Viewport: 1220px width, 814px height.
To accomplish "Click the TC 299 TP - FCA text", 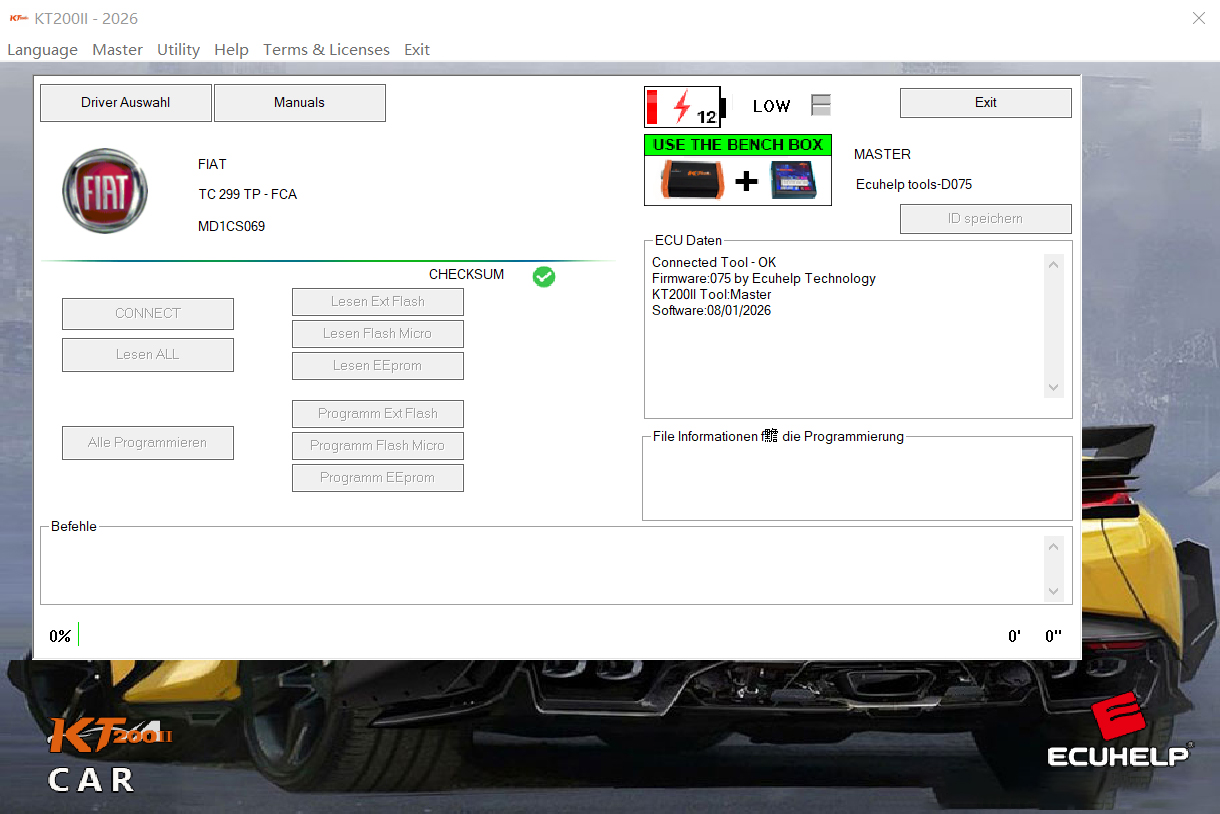I will point(247,195).
